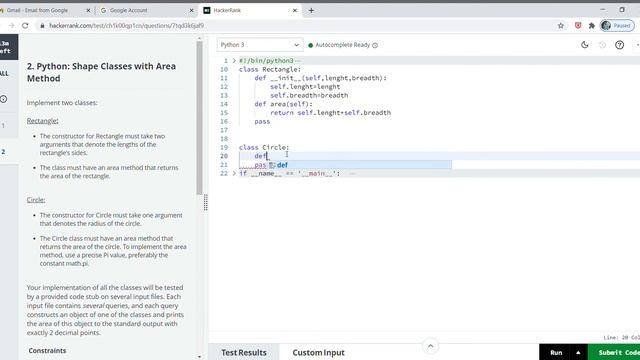The image size is (640, 360).
Task: Click the question title 'Python: Shape Classes with Area Method'
Action: [101, 72]
